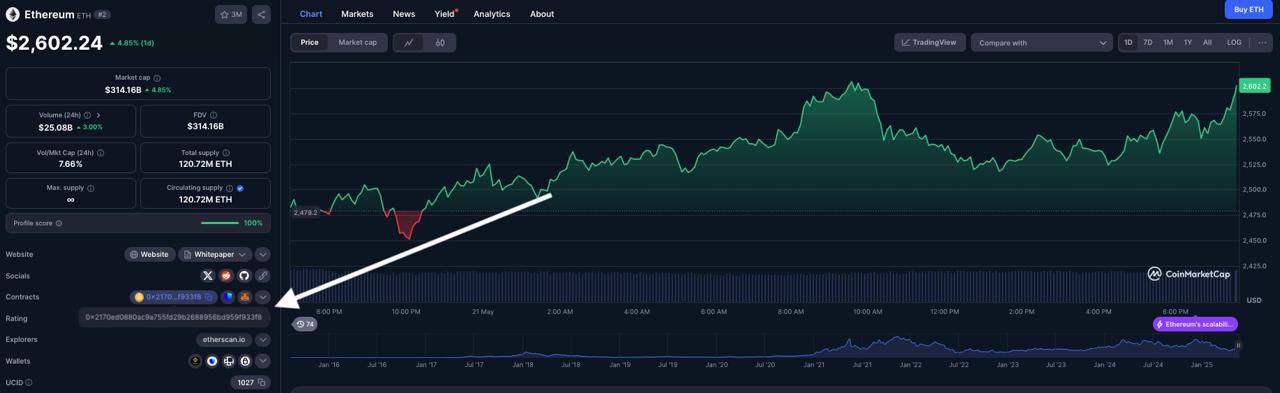Copy the UCID 1027 value
The height and width of the screenshot is (393, 1280).
point(250,382)
